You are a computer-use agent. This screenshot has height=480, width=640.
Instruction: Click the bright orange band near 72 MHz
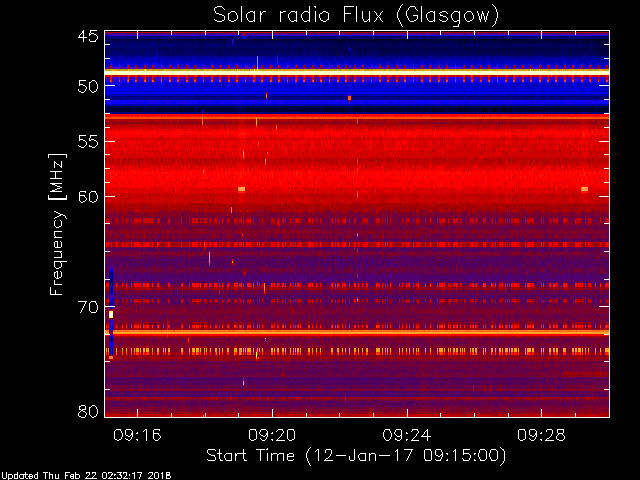[357, 332]
